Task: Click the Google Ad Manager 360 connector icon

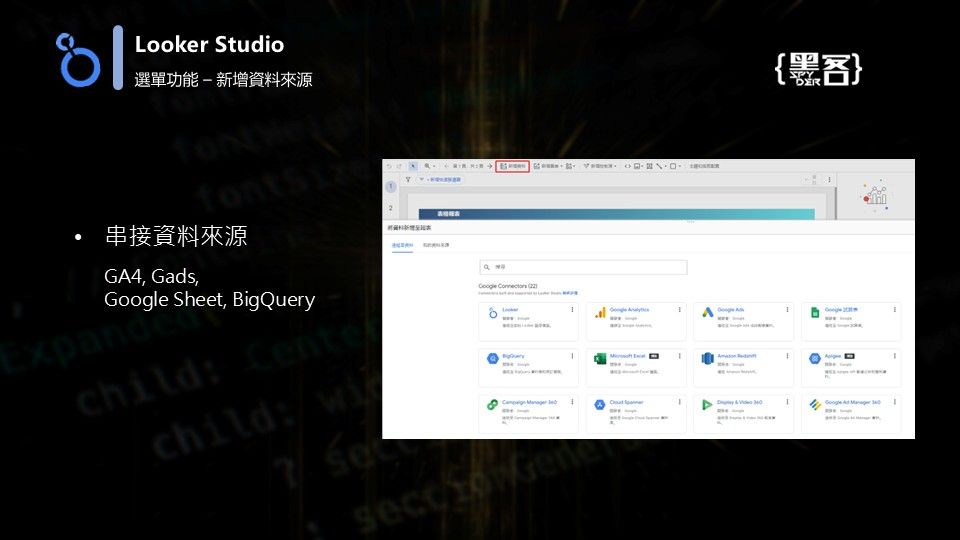Action: point(815,405)
